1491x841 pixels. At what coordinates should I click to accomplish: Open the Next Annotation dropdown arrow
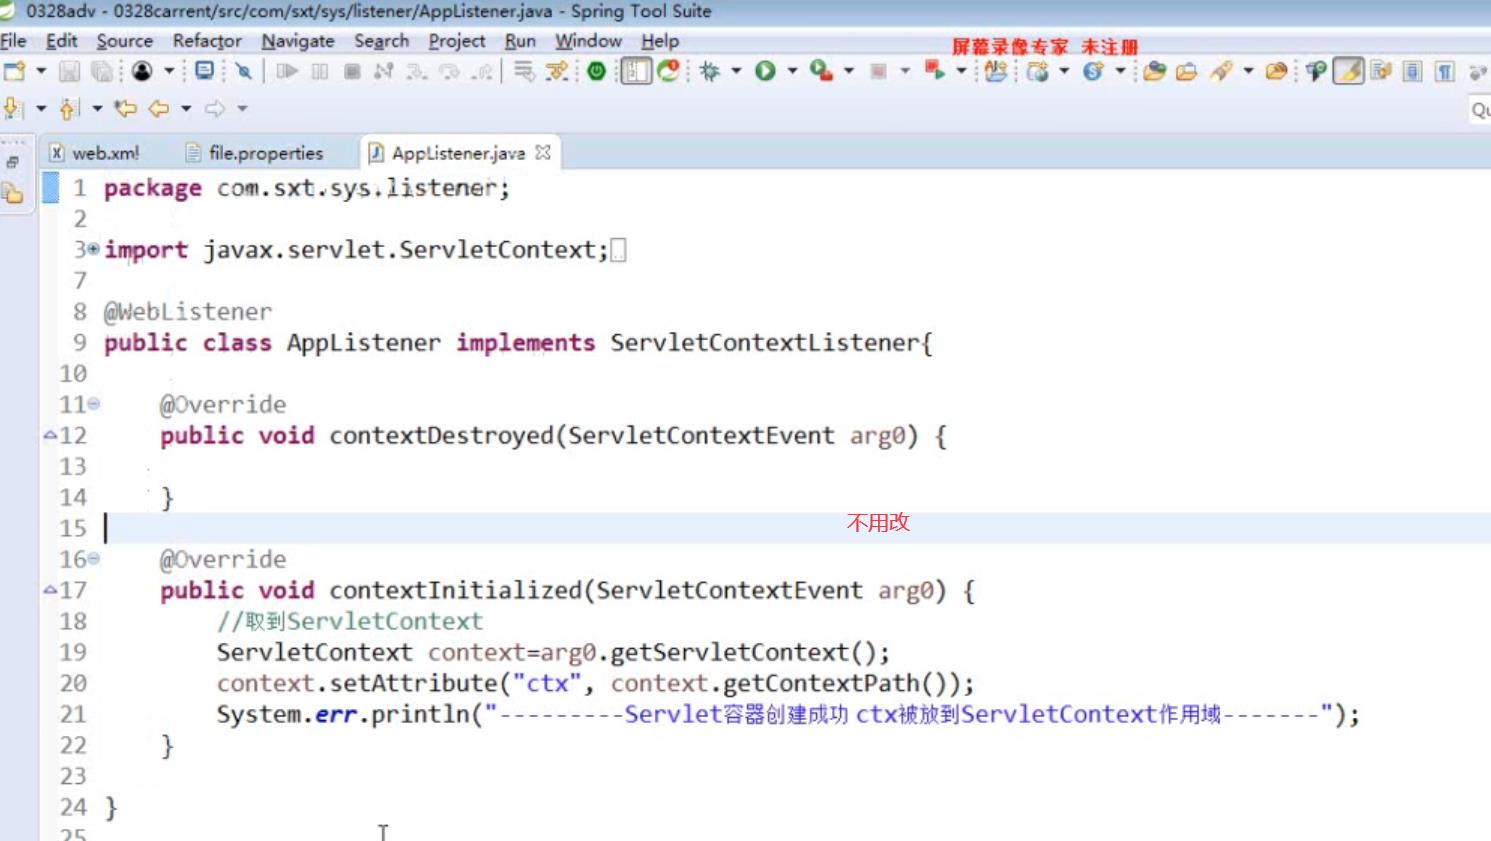coord(41,108)
